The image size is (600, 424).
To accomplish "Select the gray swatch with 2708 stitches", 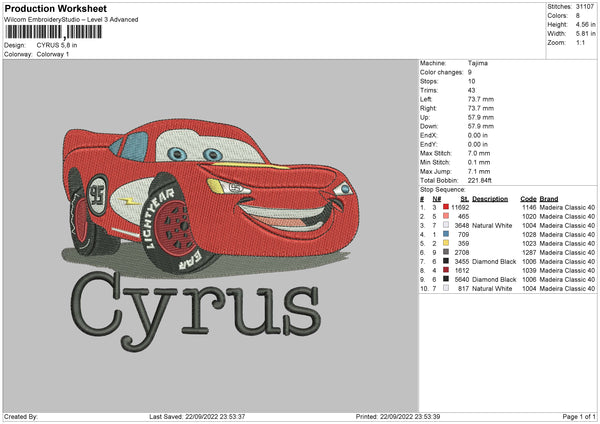I will 446,251.
